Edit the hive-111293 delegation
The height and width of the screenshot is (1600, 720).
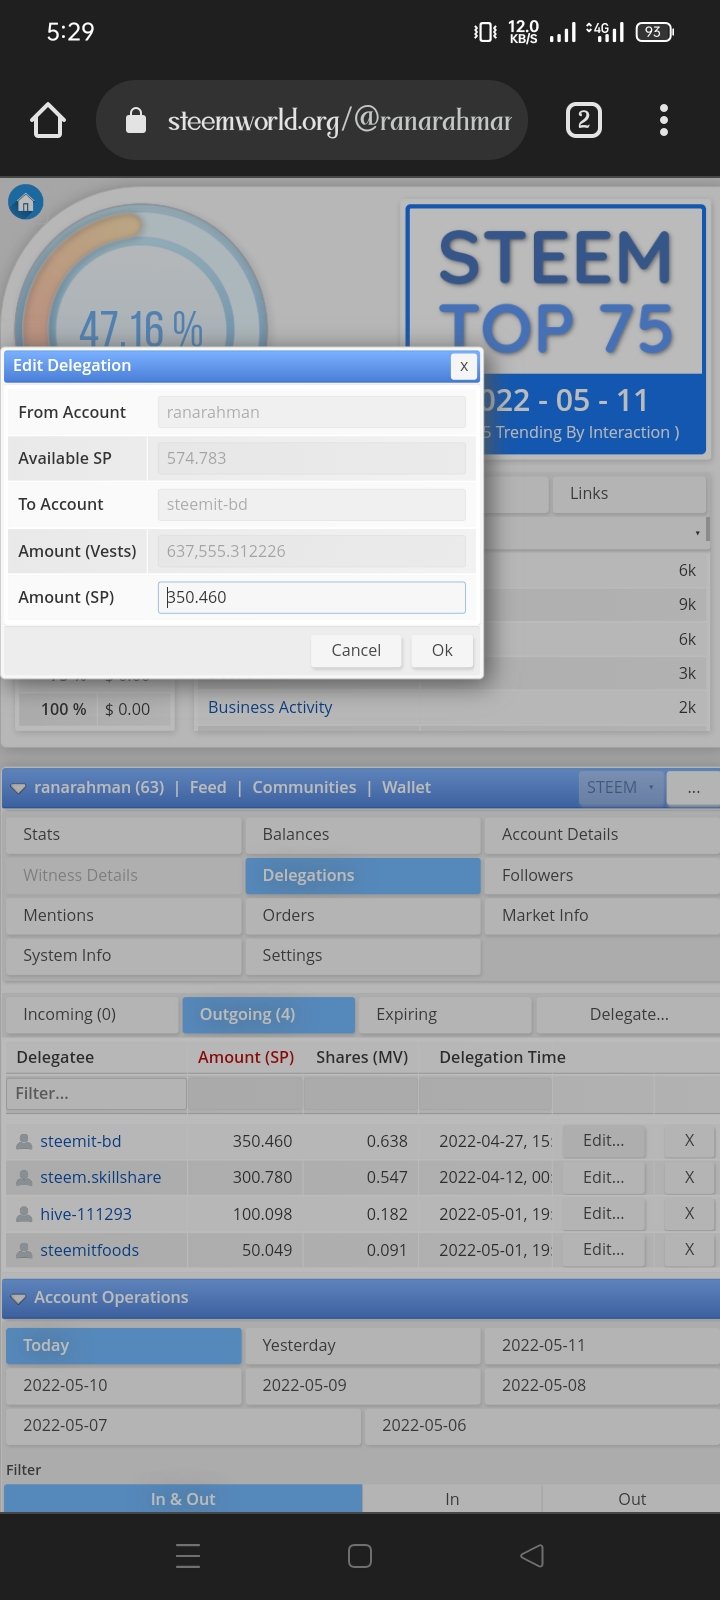pyautogui.click(x=604, y=1213)
